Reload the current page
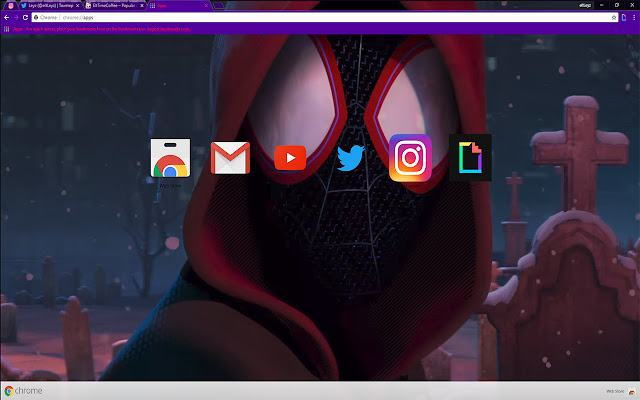 [25, 18]
